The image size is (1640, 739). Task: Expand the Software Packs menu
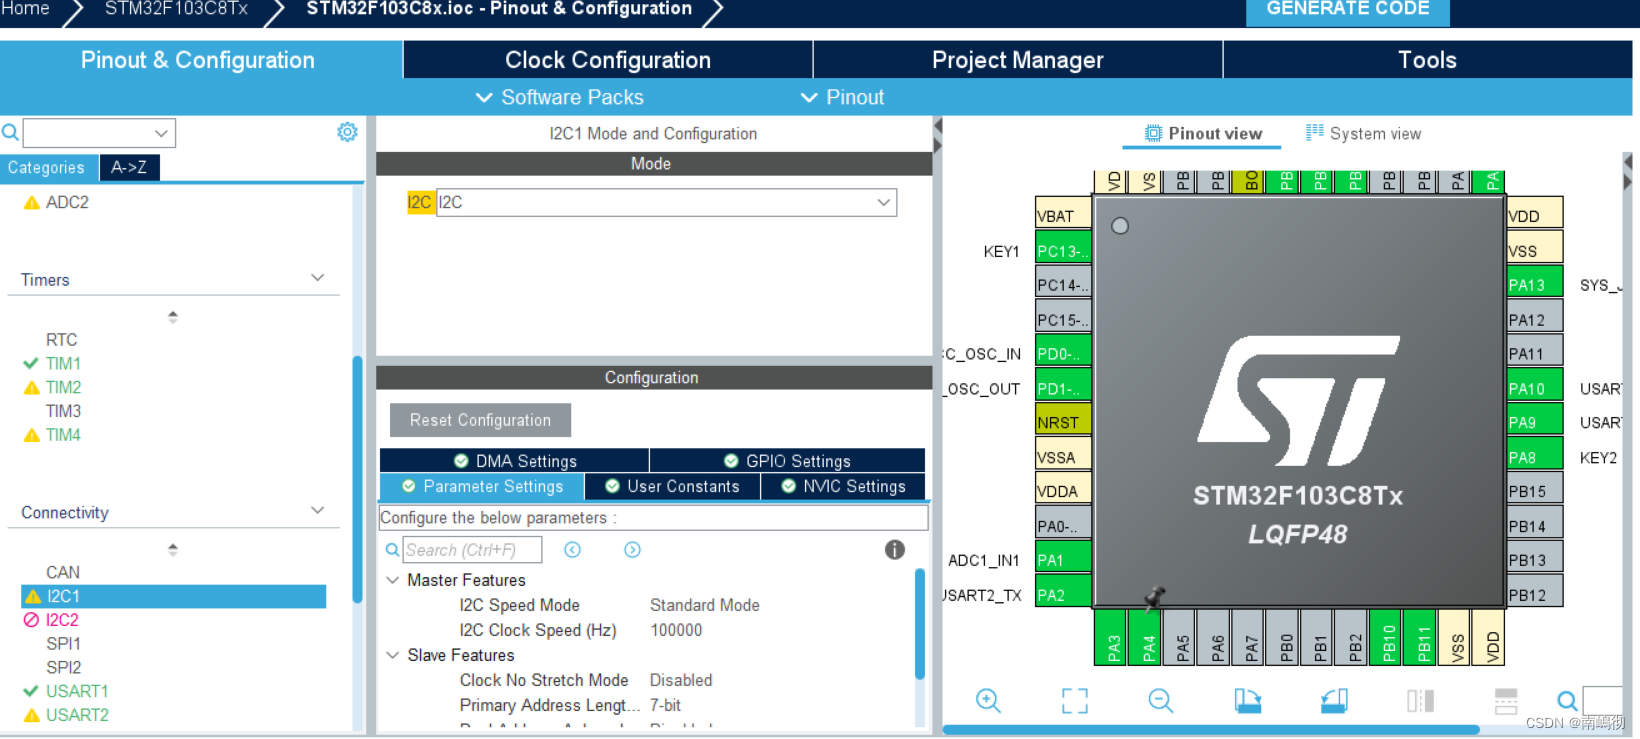[559, 97]
